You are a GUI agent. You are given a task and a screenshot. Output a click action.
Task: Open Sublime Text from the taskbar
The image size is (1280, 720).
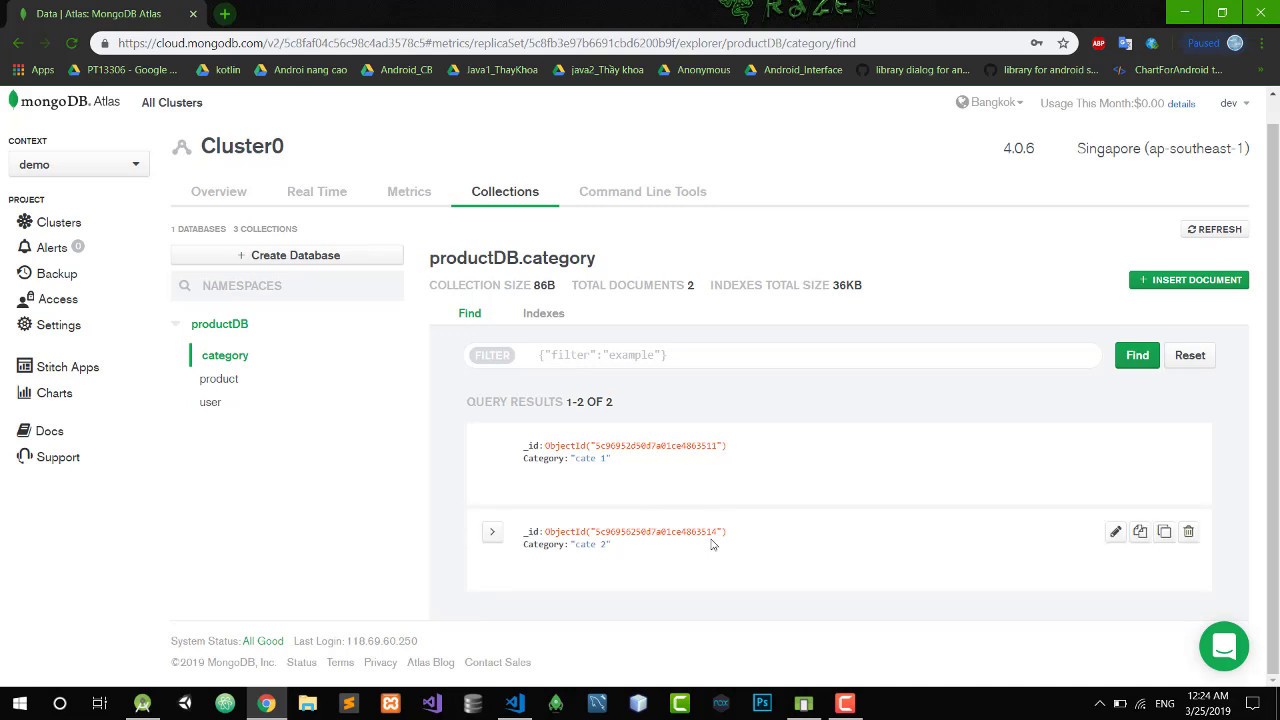tap(349, 703)
